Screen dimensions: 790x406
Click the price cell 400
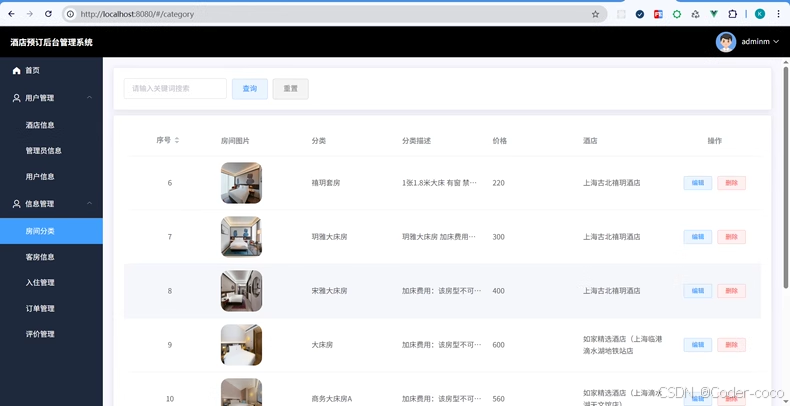click(498, 291)
